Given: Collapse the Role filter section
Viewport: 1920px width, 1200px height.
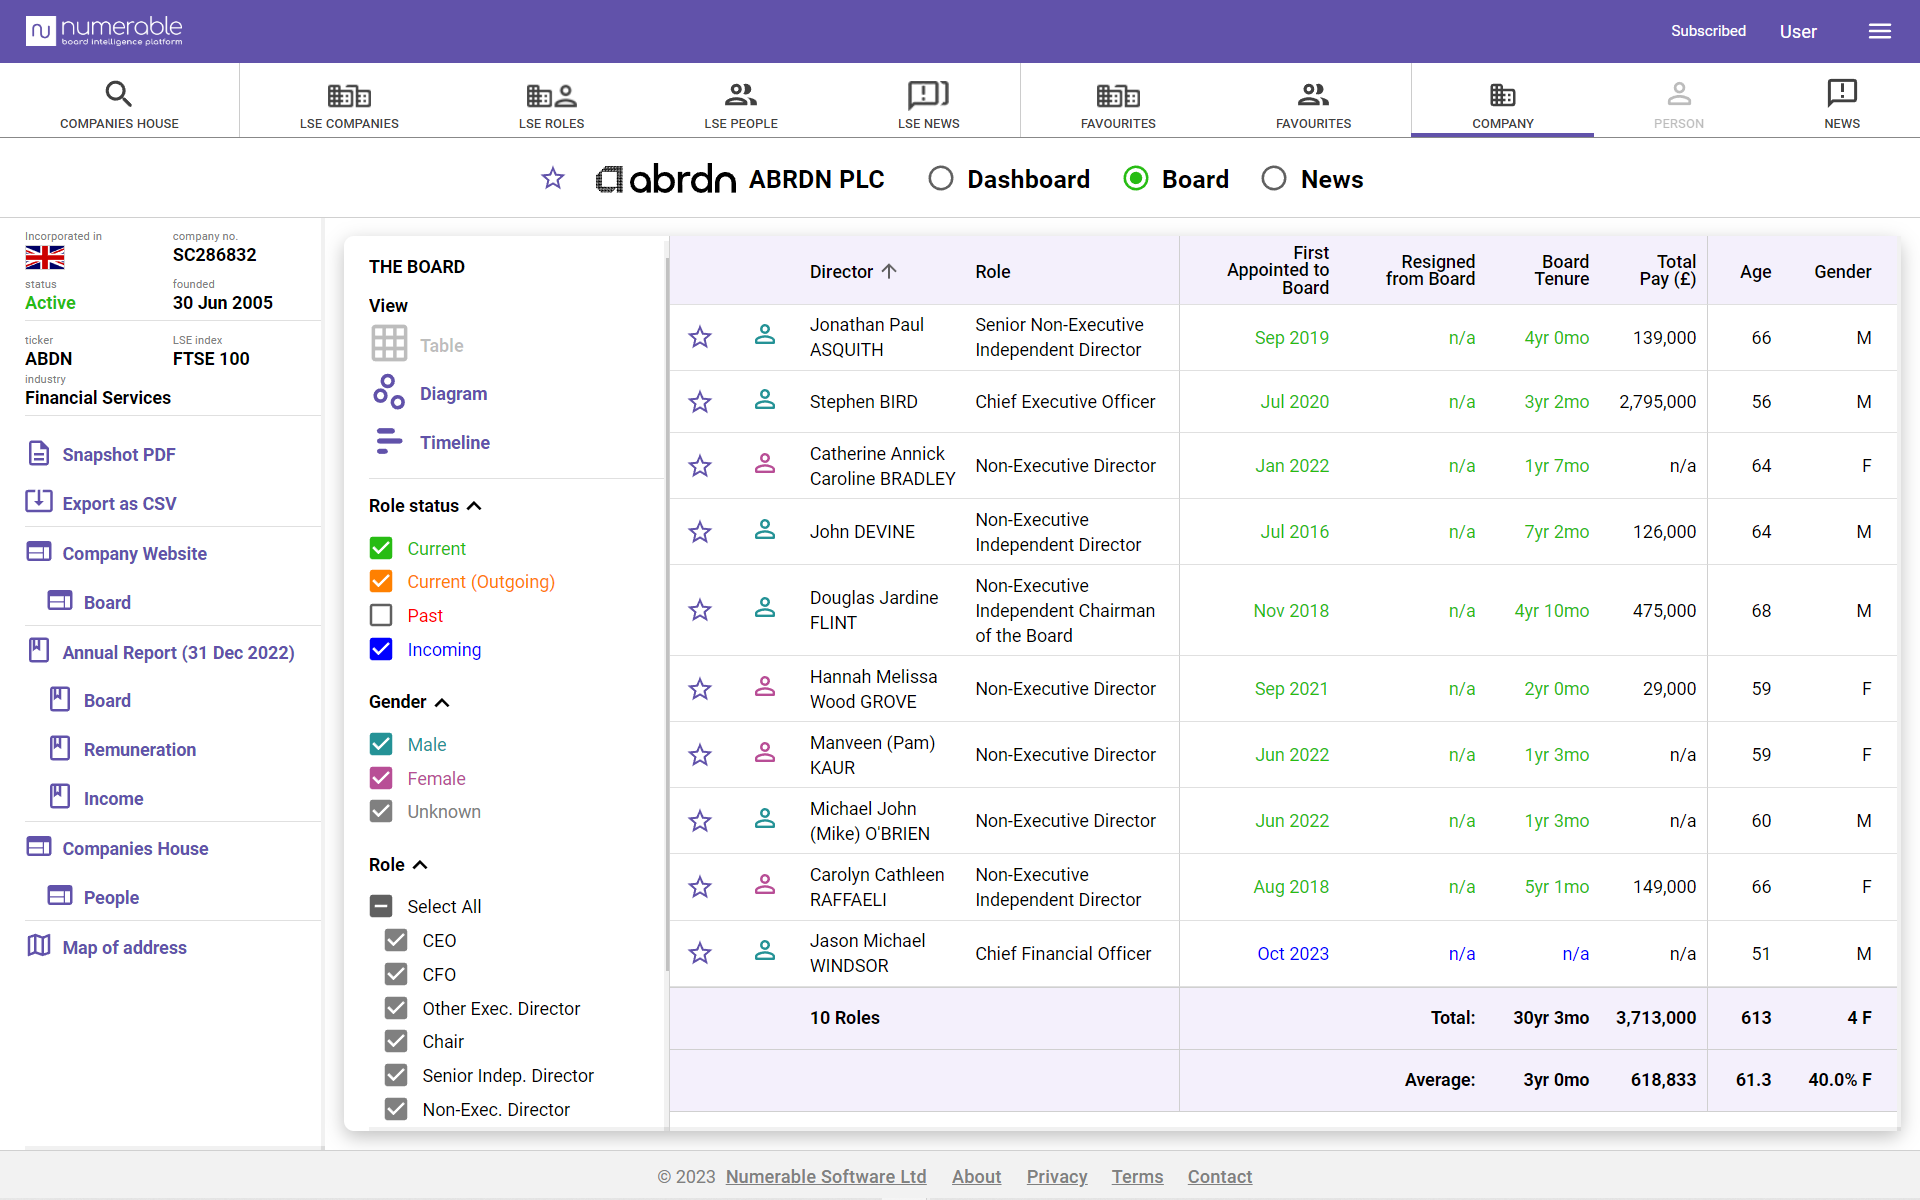Looking at the screenshot, I should [420, 865].
